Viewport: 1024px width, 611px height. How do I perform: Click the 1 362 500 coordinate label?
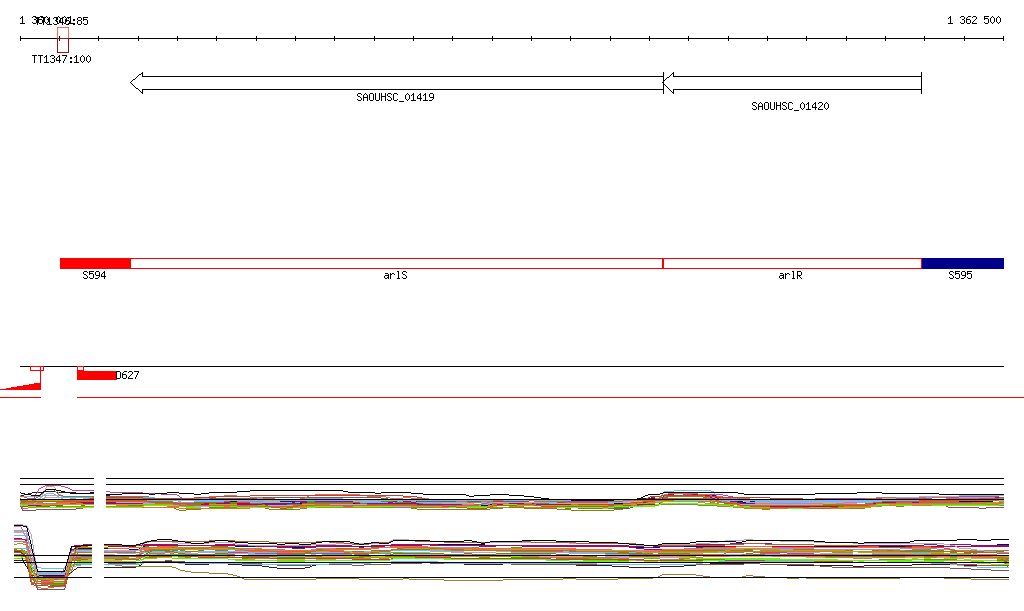[974, 20]
